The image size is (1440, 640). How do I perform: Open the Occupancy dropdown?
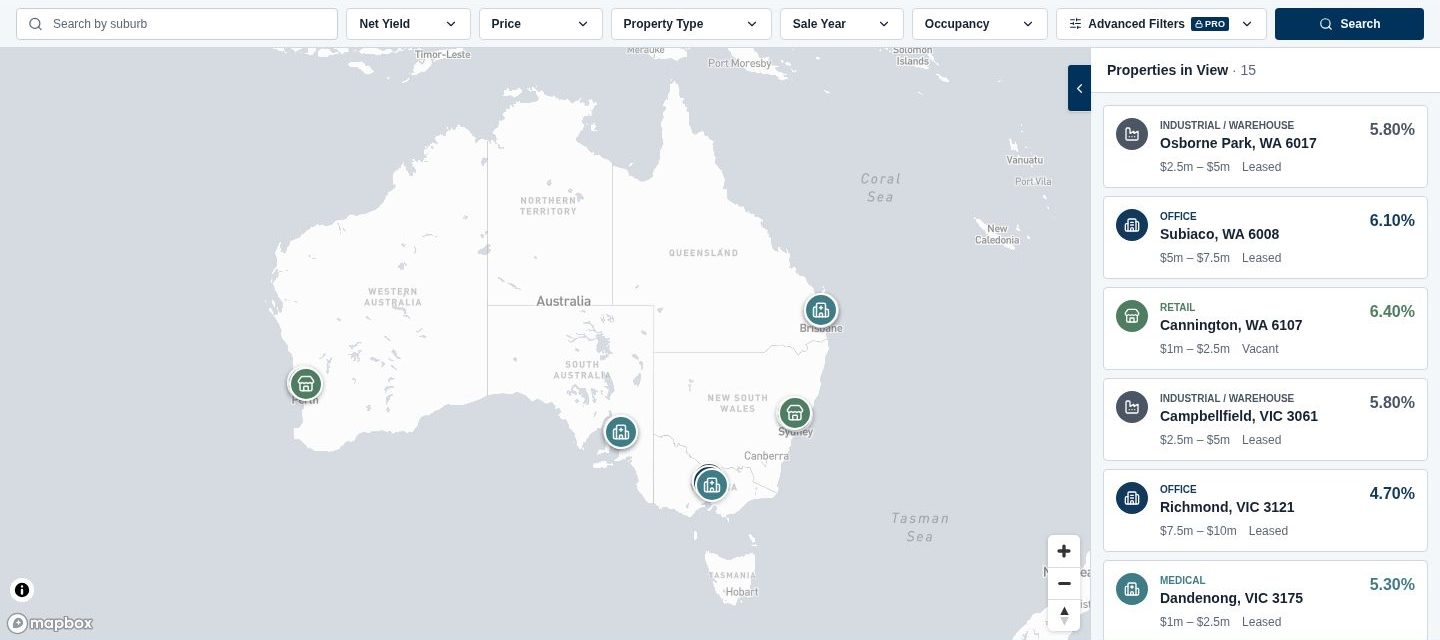(x=980, y=24)
